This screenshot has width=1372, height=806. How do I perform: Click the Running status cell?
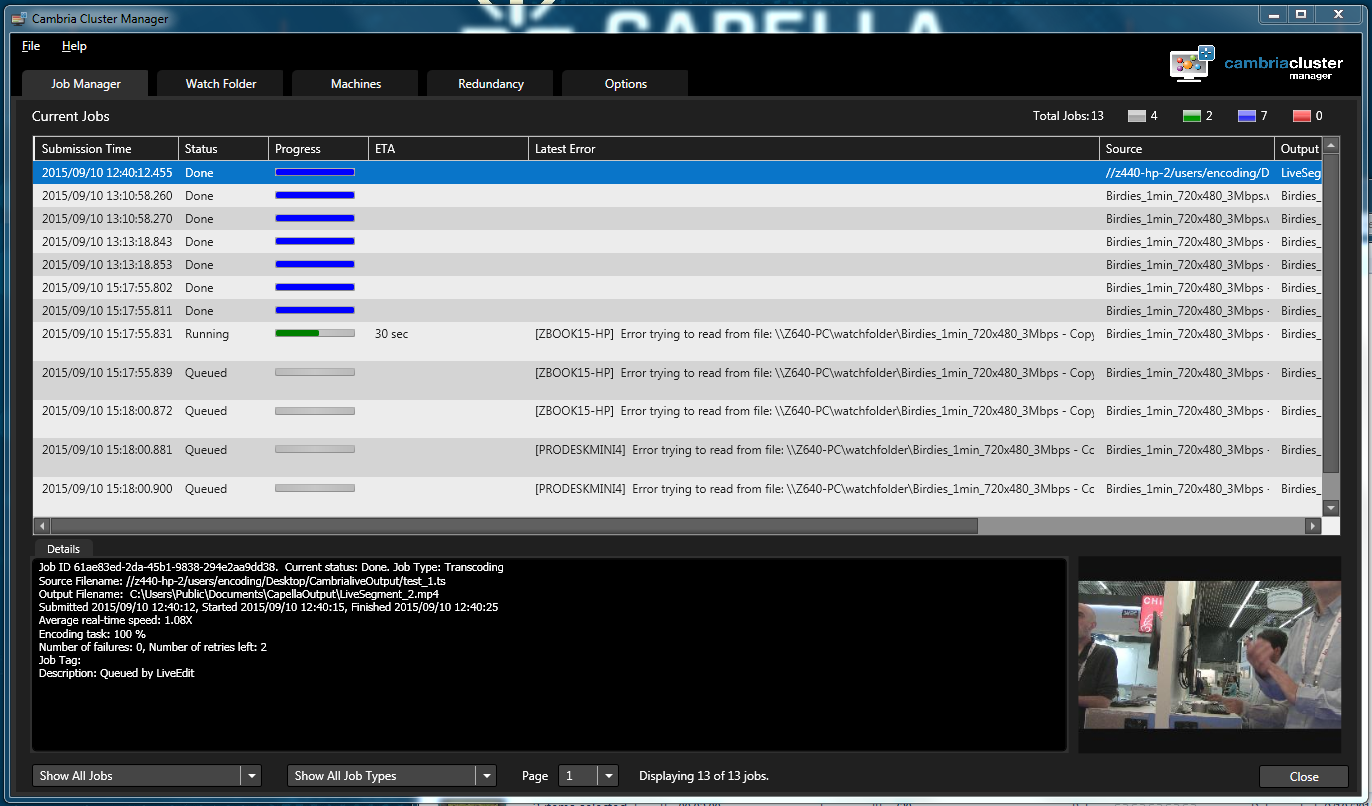coord(207,334)
